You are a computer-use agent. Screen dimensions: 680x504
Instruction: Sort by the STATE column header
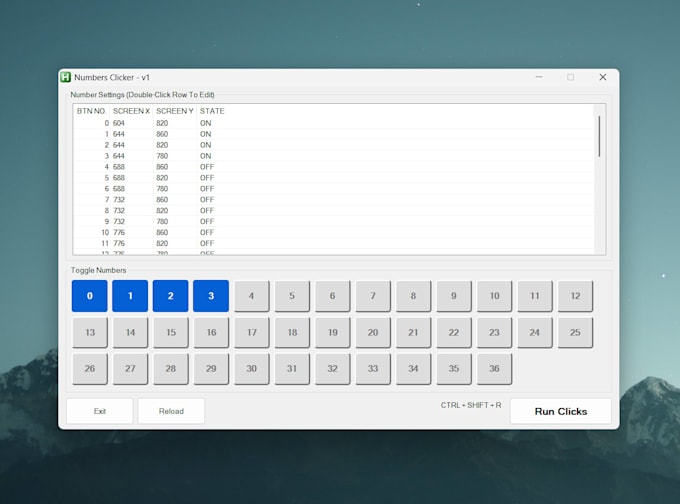click(x=212, y=111)
